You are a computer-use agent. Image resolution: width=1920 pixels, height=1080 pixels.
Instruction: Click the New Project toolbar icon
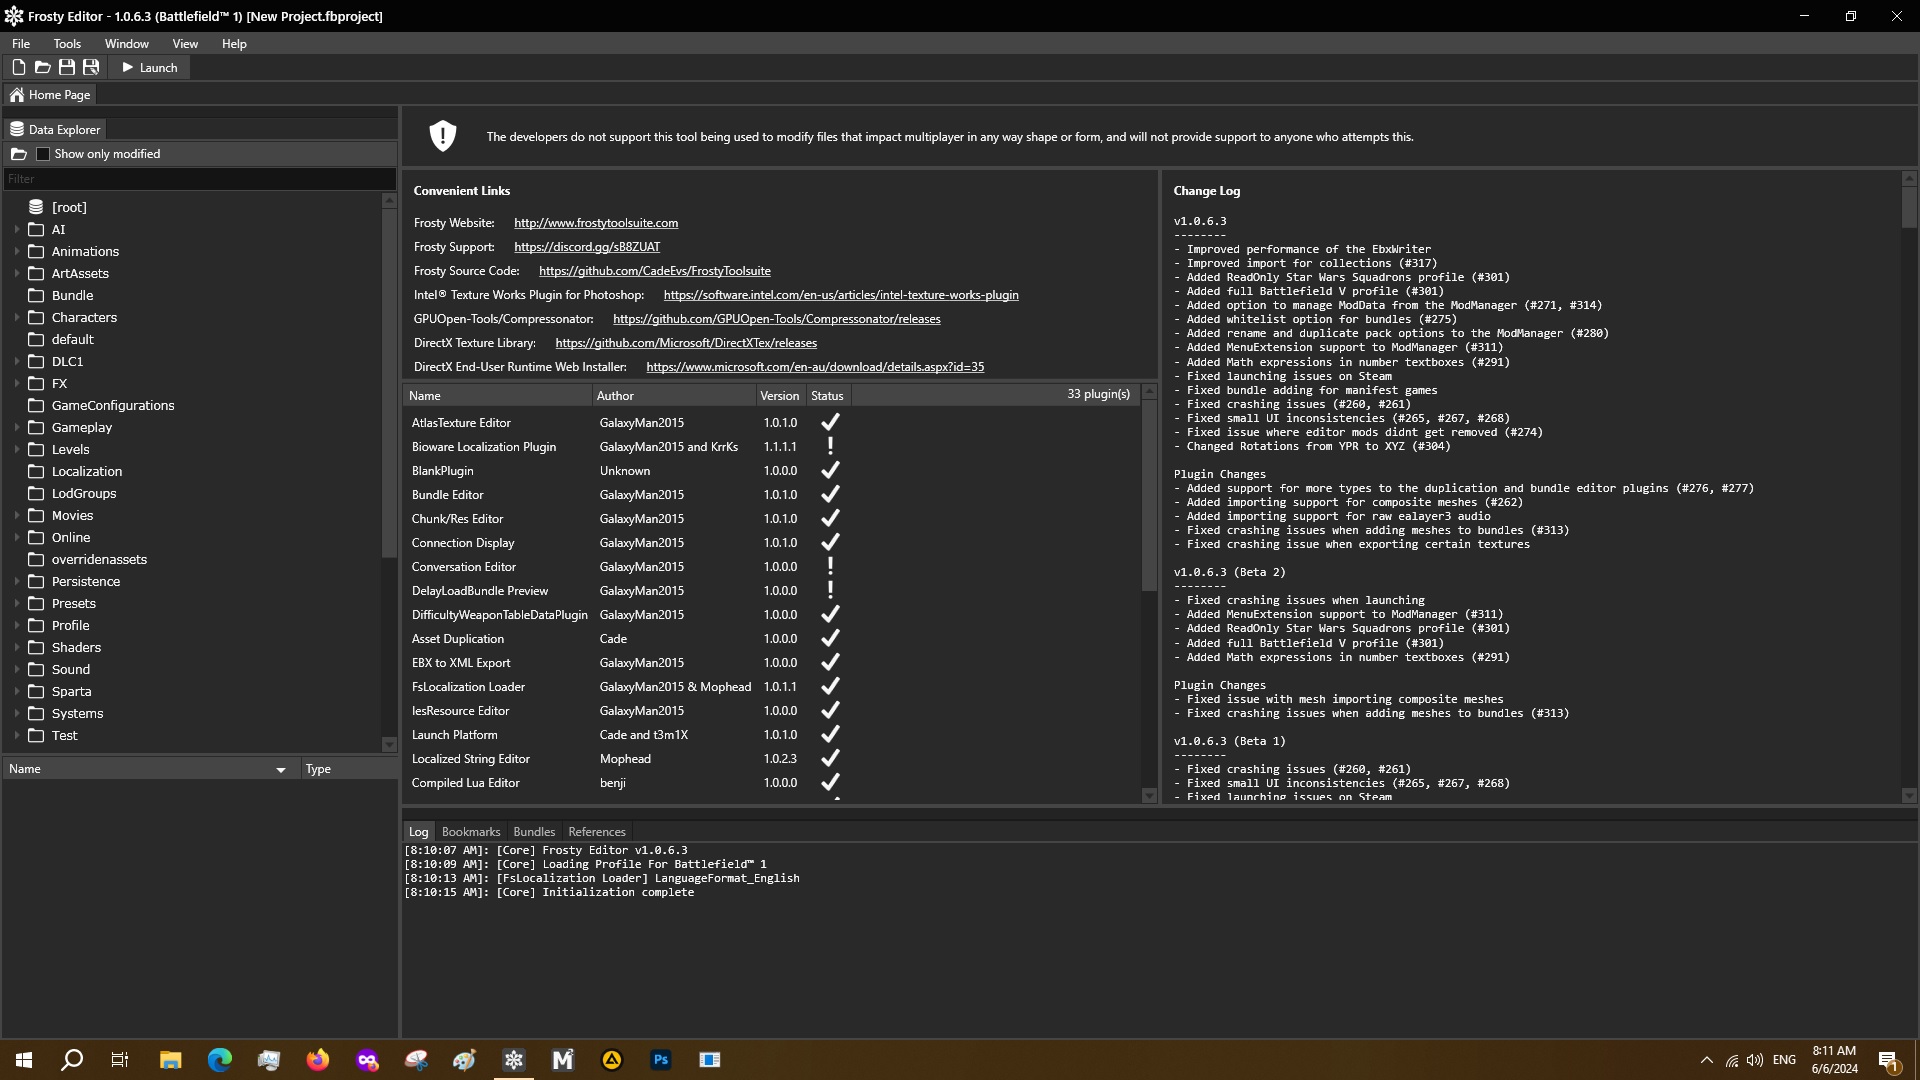(x=18, y=67)
